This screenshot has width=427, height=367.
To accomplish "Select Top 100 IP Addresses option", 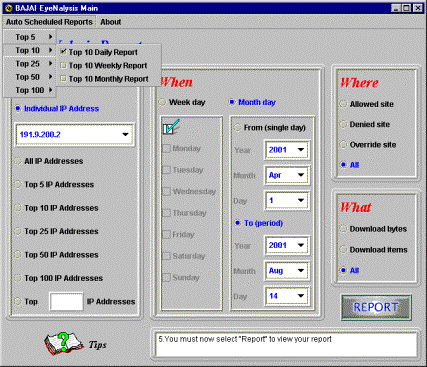I will pos(18,278).
